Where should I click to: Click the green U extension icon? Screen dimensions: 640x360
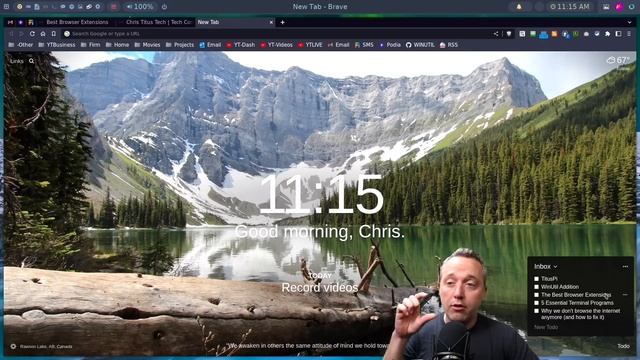click(576, 34)
